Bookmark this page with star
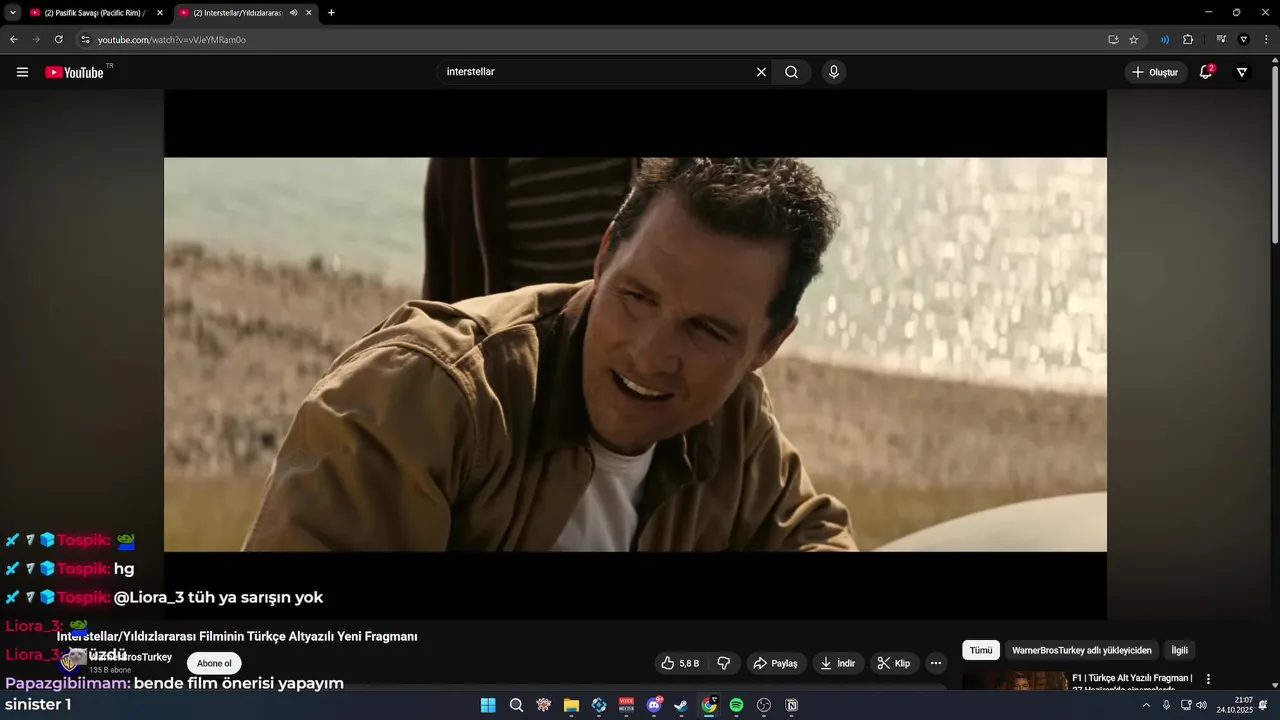1280x720 pixels. pos(1134,39)
